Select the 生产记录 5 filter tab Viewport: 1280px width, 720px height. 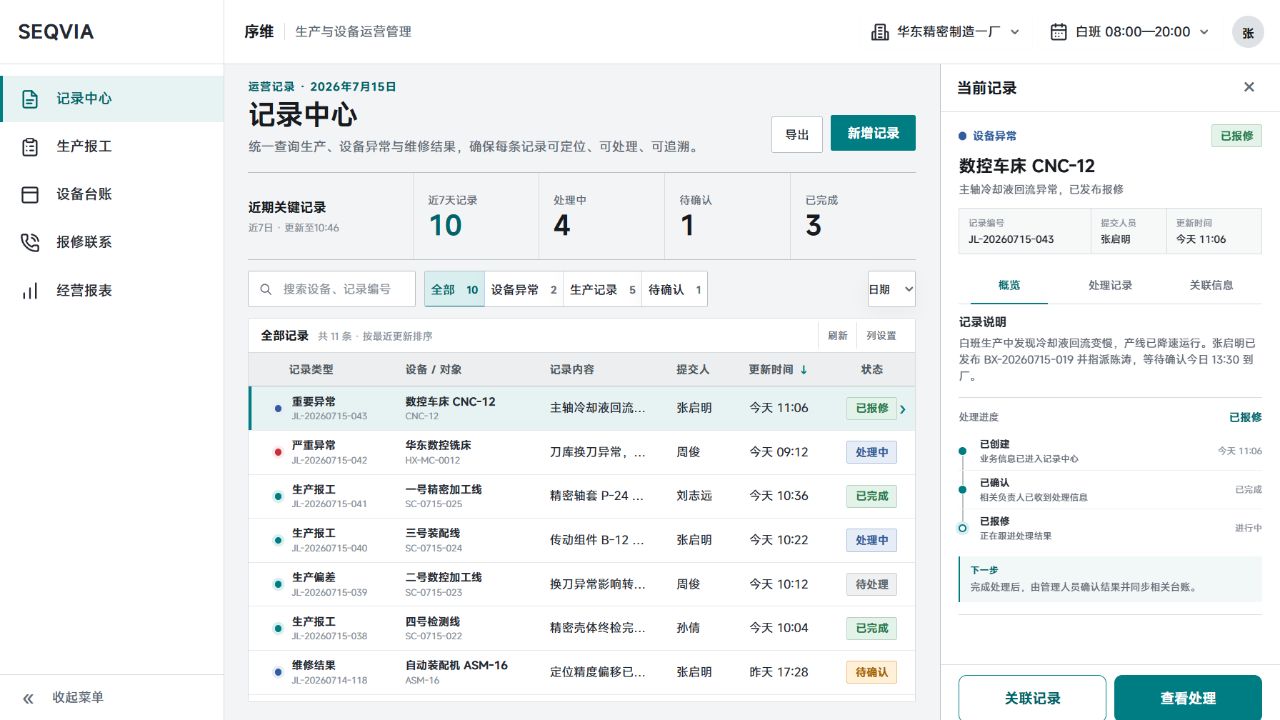point(602,290)
